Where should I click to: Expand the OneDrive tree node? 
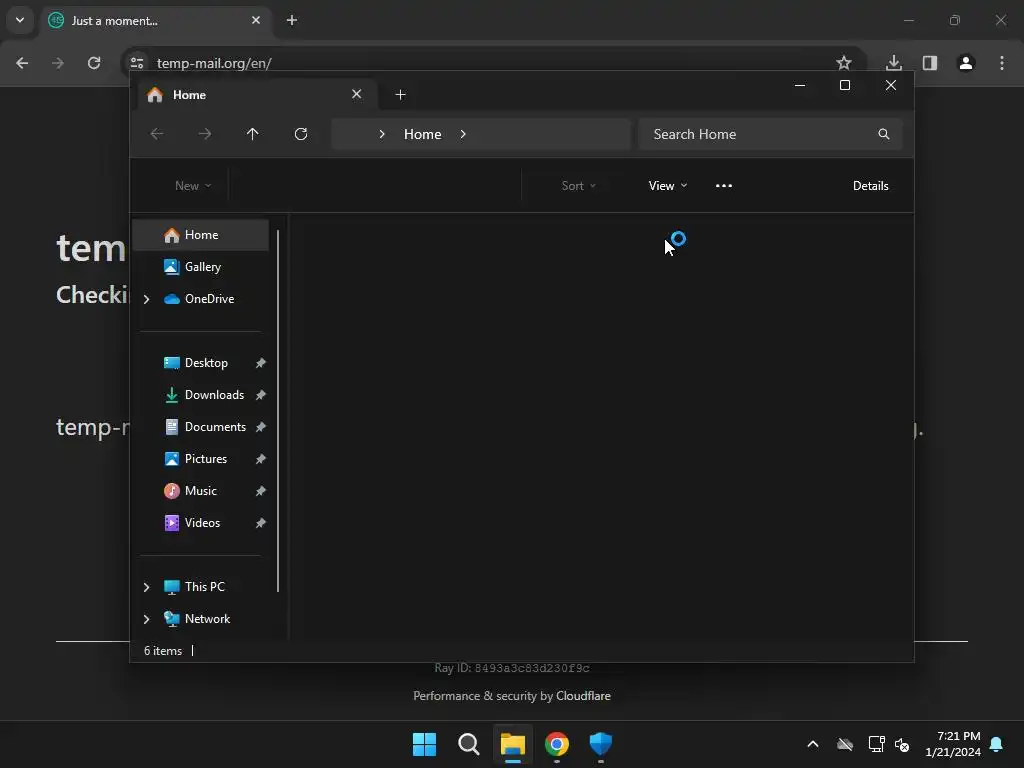point(146,299)
